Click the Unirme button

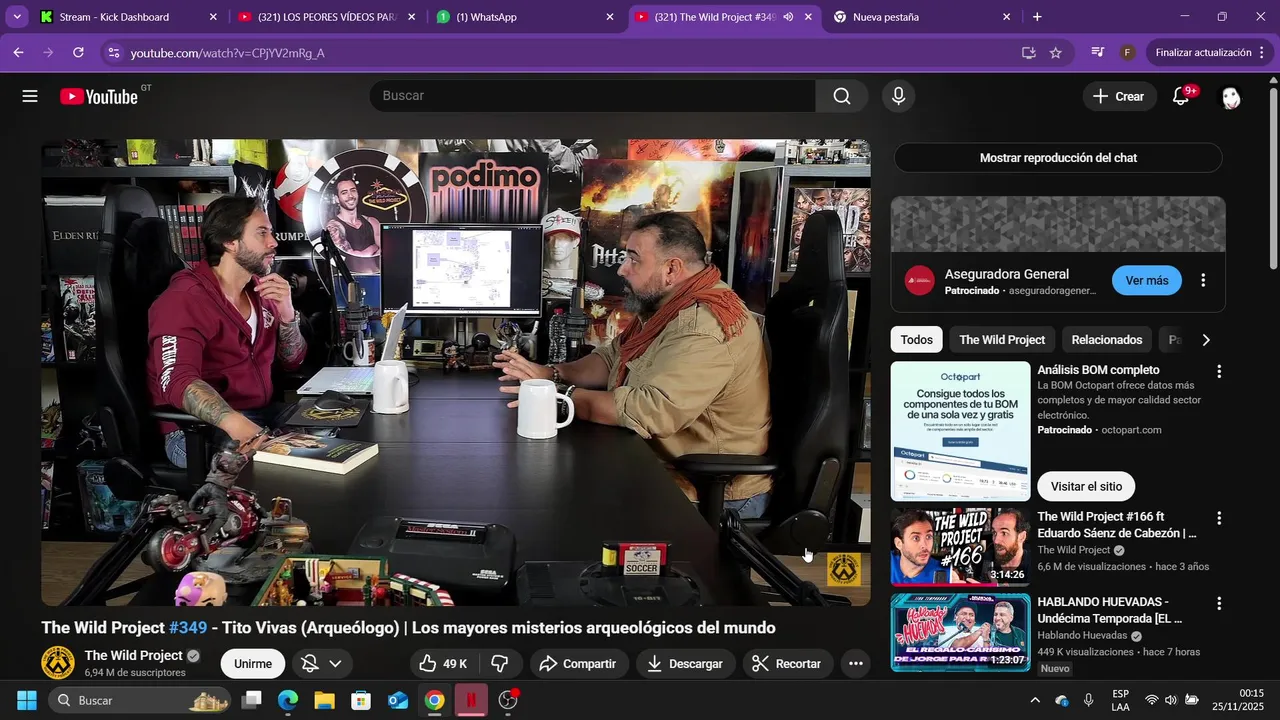tap(253, 664)
